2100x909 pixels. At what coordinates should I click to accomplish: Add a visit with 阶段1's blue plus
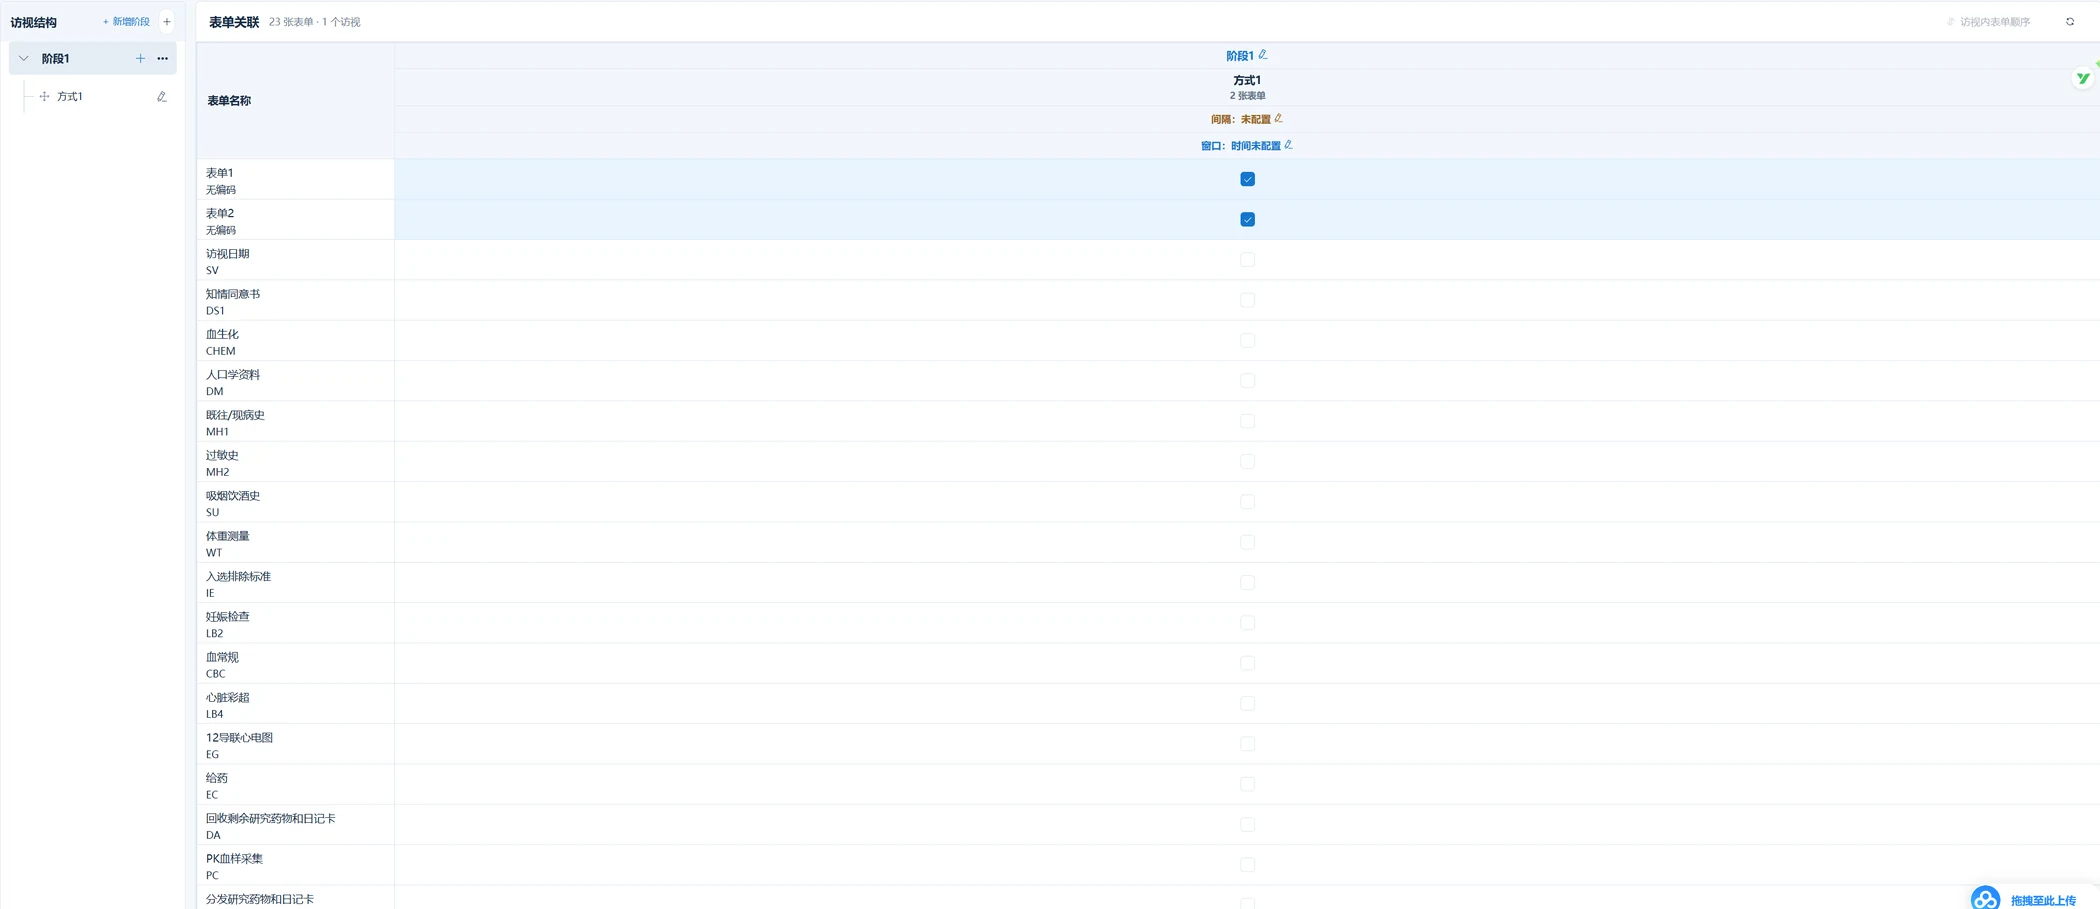coord(140,59)
